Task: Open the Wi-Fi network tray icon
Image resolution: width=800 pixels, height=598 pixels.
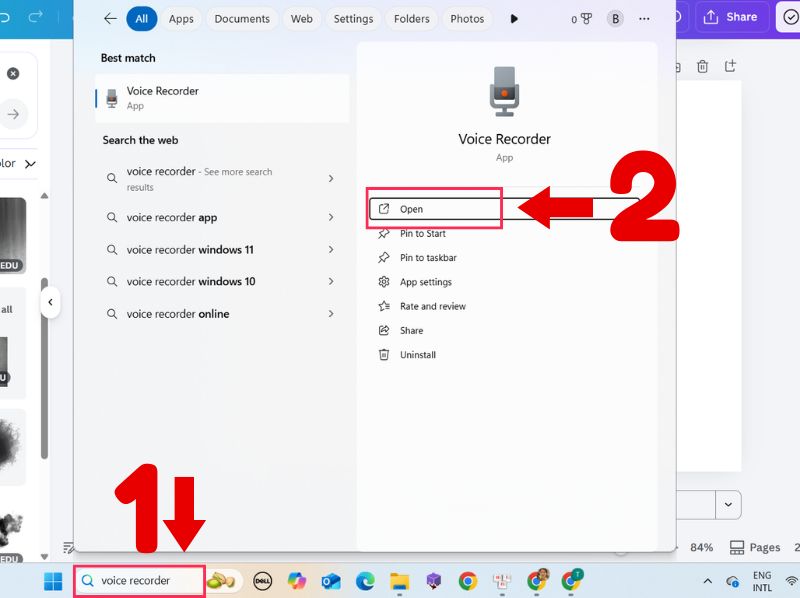Action: tap(792, 581)
